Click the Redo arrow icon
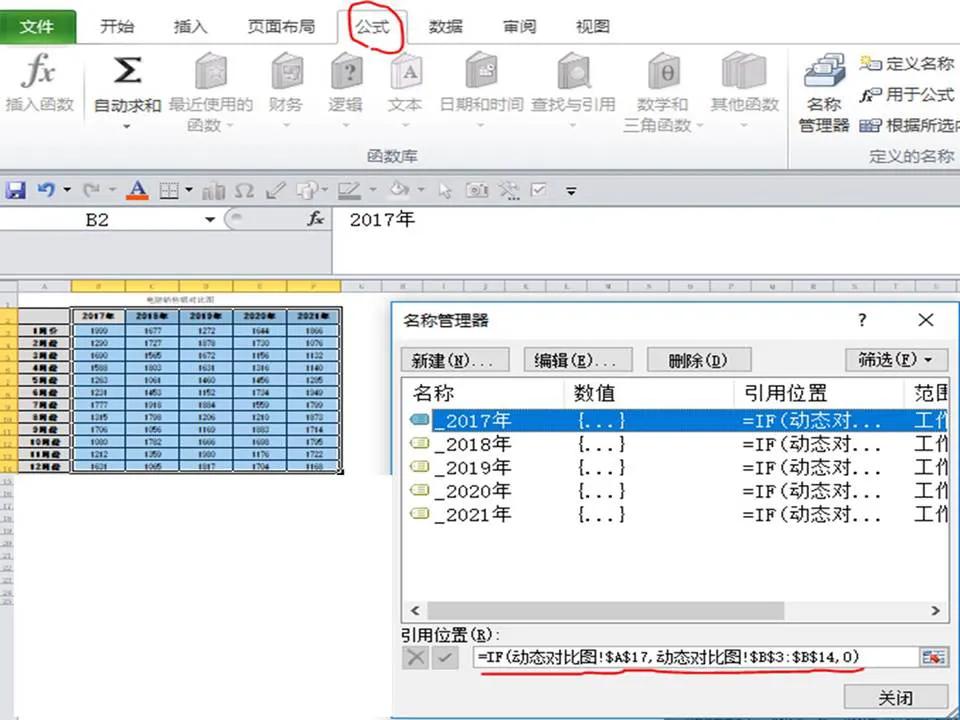The image size is (960, 720). [x=92, y=190]
